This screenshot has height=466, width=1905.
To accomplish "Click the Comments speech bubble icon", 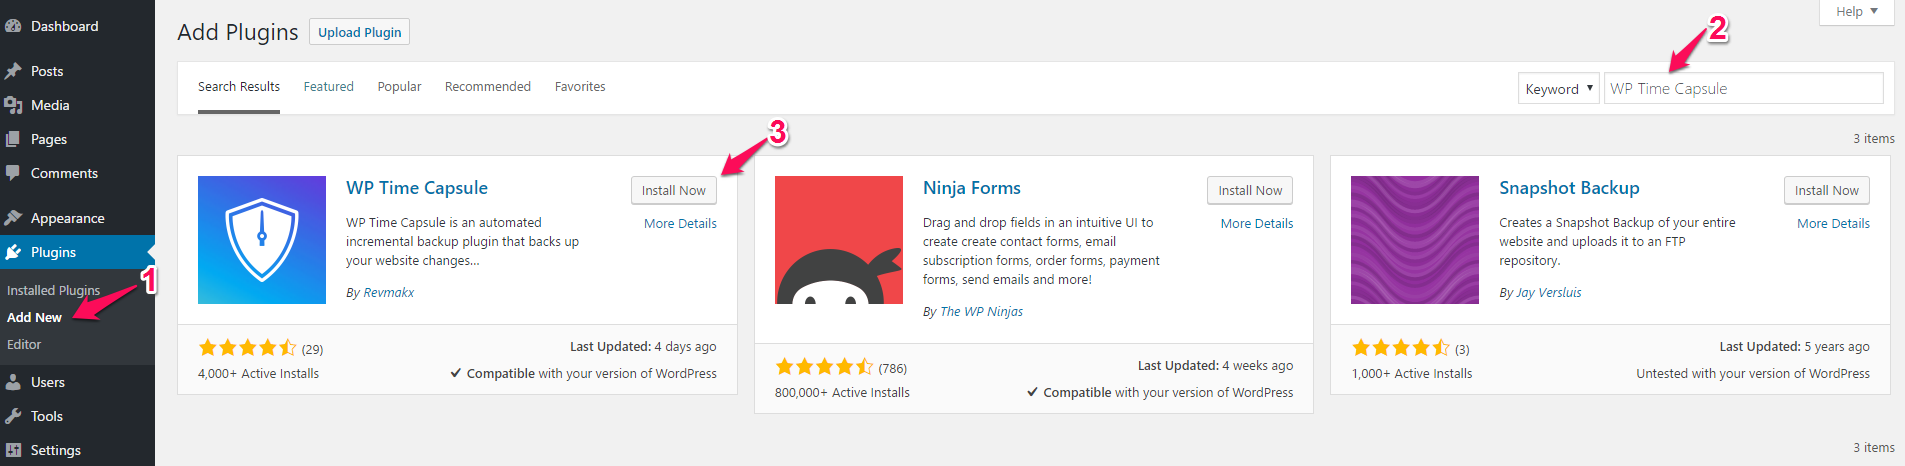I will tap(13, 173).
